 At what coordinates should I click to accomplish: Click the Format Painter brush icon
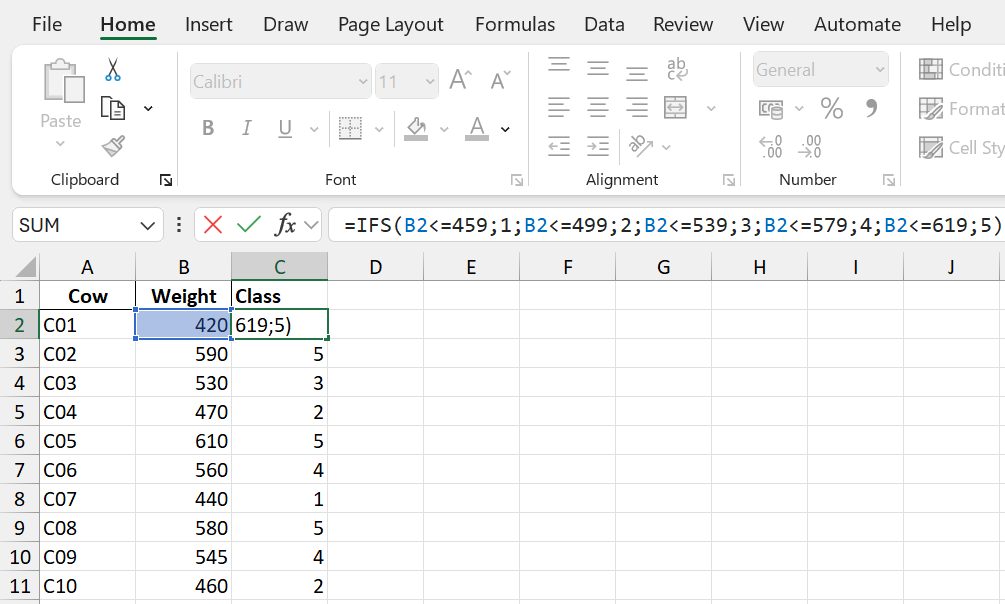[113, 146]
